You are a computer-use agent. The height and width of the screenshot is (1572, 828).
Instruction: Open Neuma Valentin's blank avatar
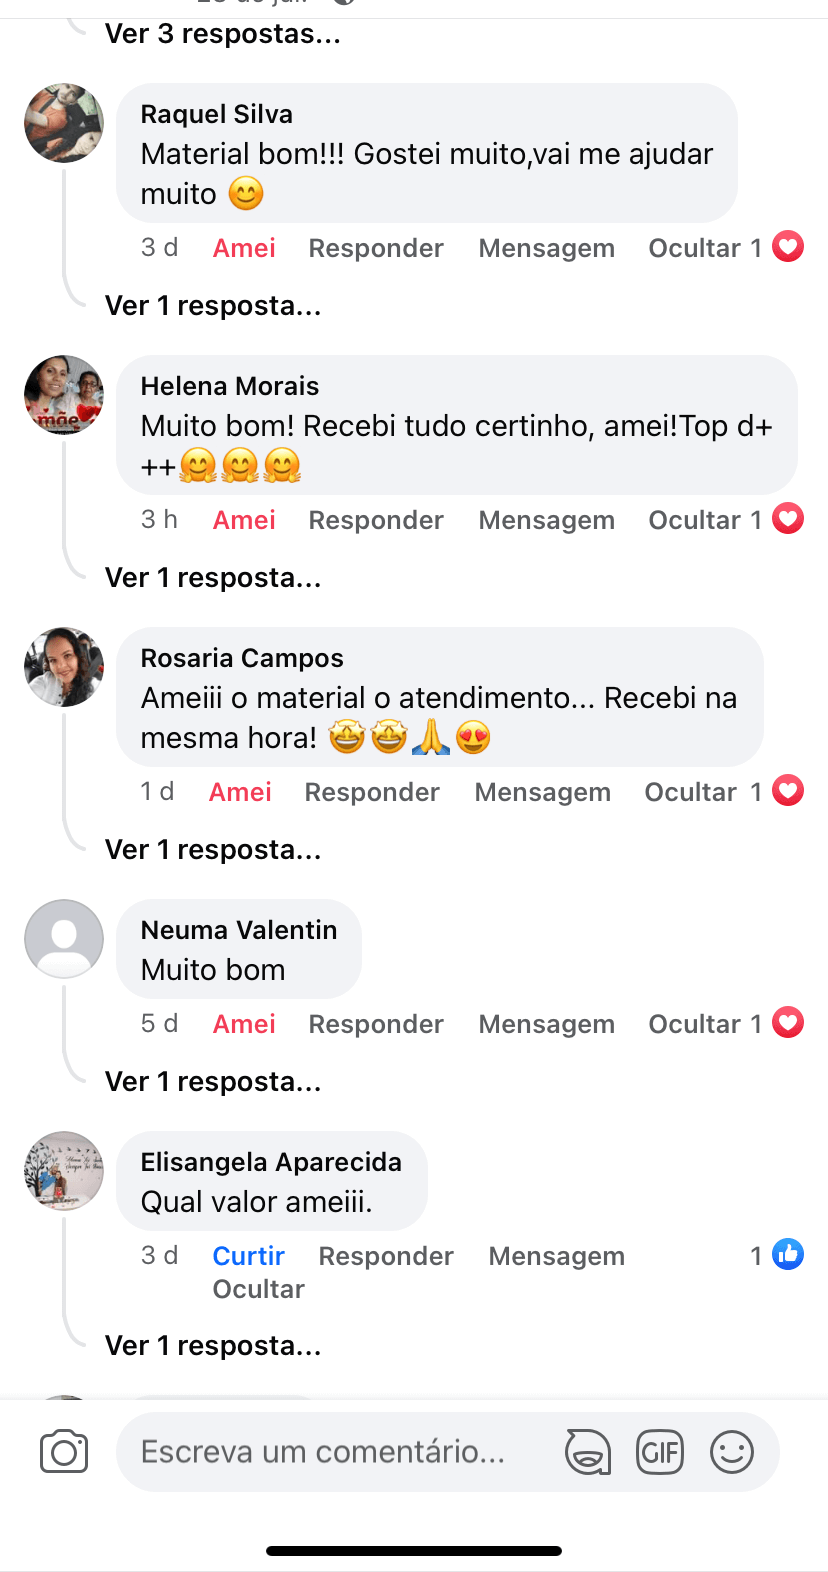tap(63, 939)
